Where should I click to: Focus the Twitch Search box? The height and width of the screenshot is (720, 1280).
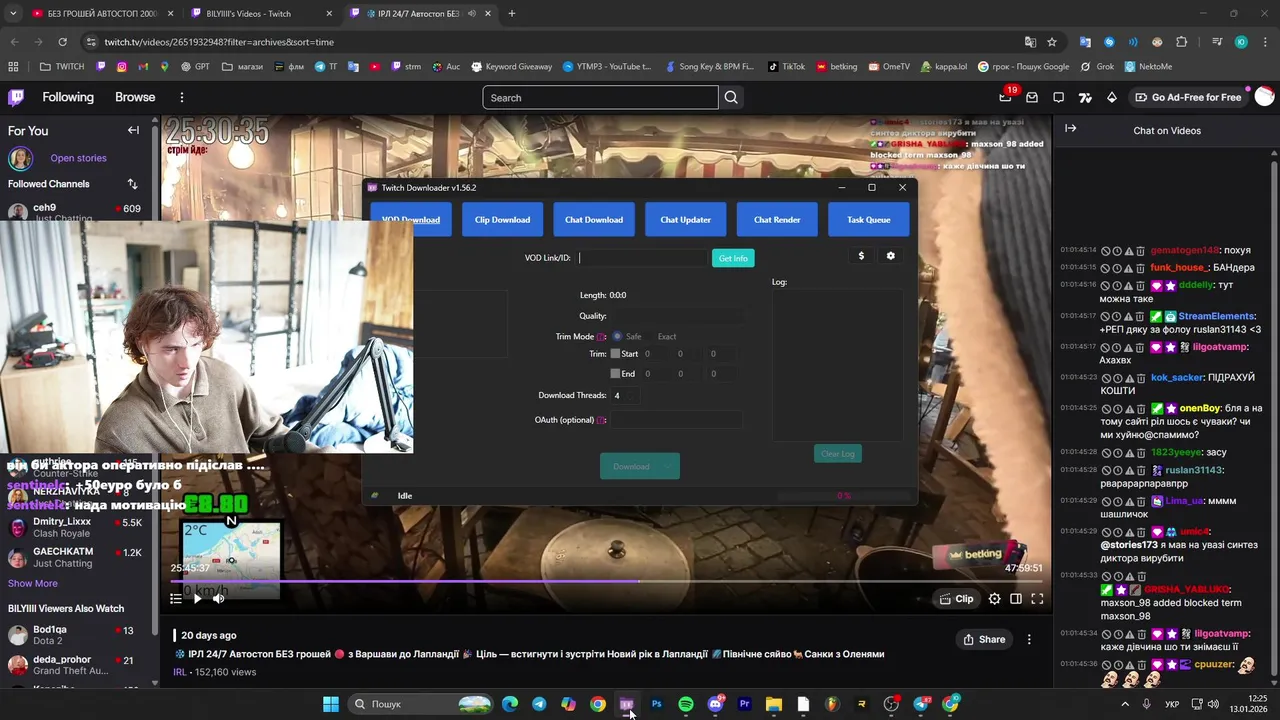click(600, 97)
